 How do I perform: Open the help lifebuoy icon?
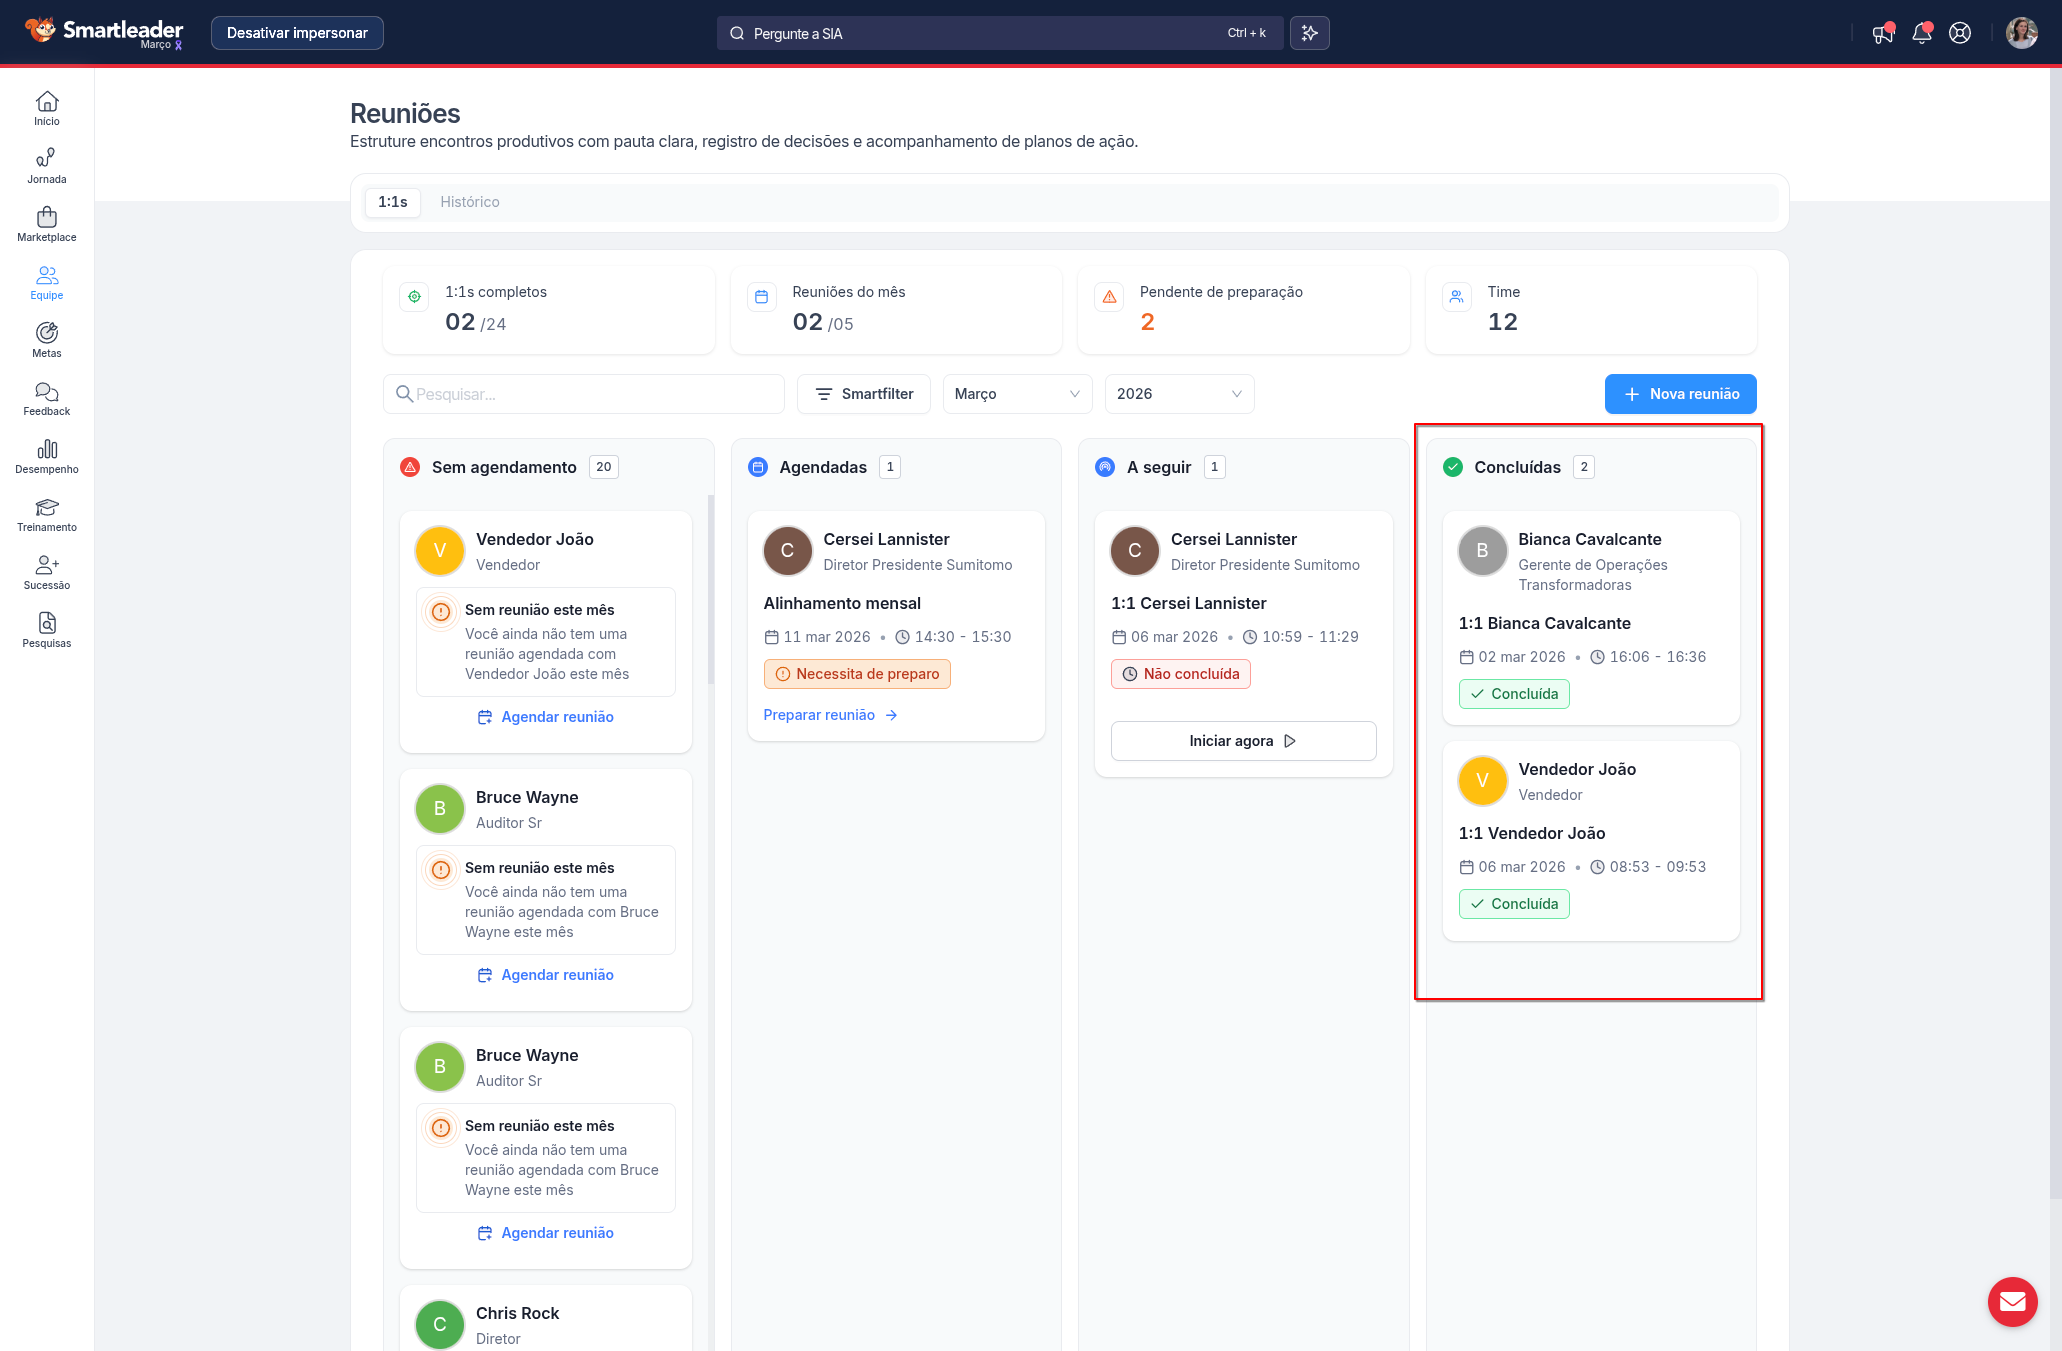click(1960, 33)
